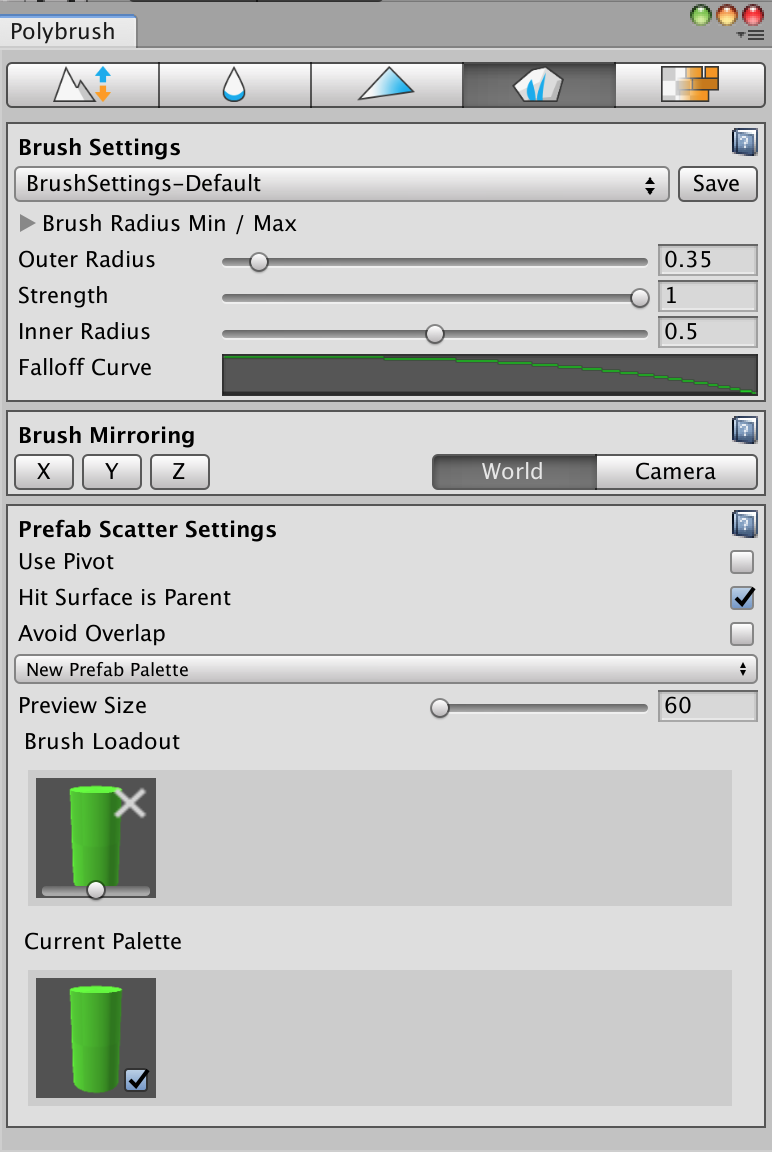The height and width of the screenshot is (1152, 772).
Task: Open help for Brush Mirroring
Action: 745,430
